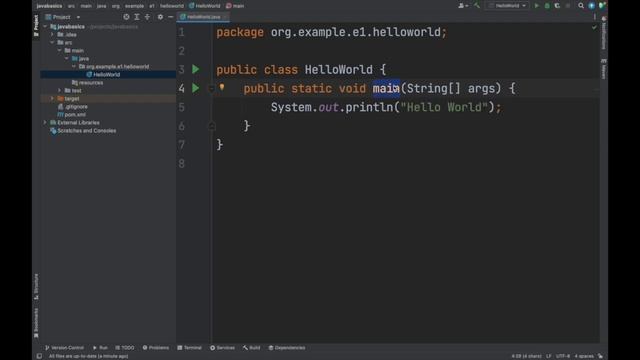Click the Build project hammer icon
The height and width of the screenshot is (360, 640).
coord(476,6)
